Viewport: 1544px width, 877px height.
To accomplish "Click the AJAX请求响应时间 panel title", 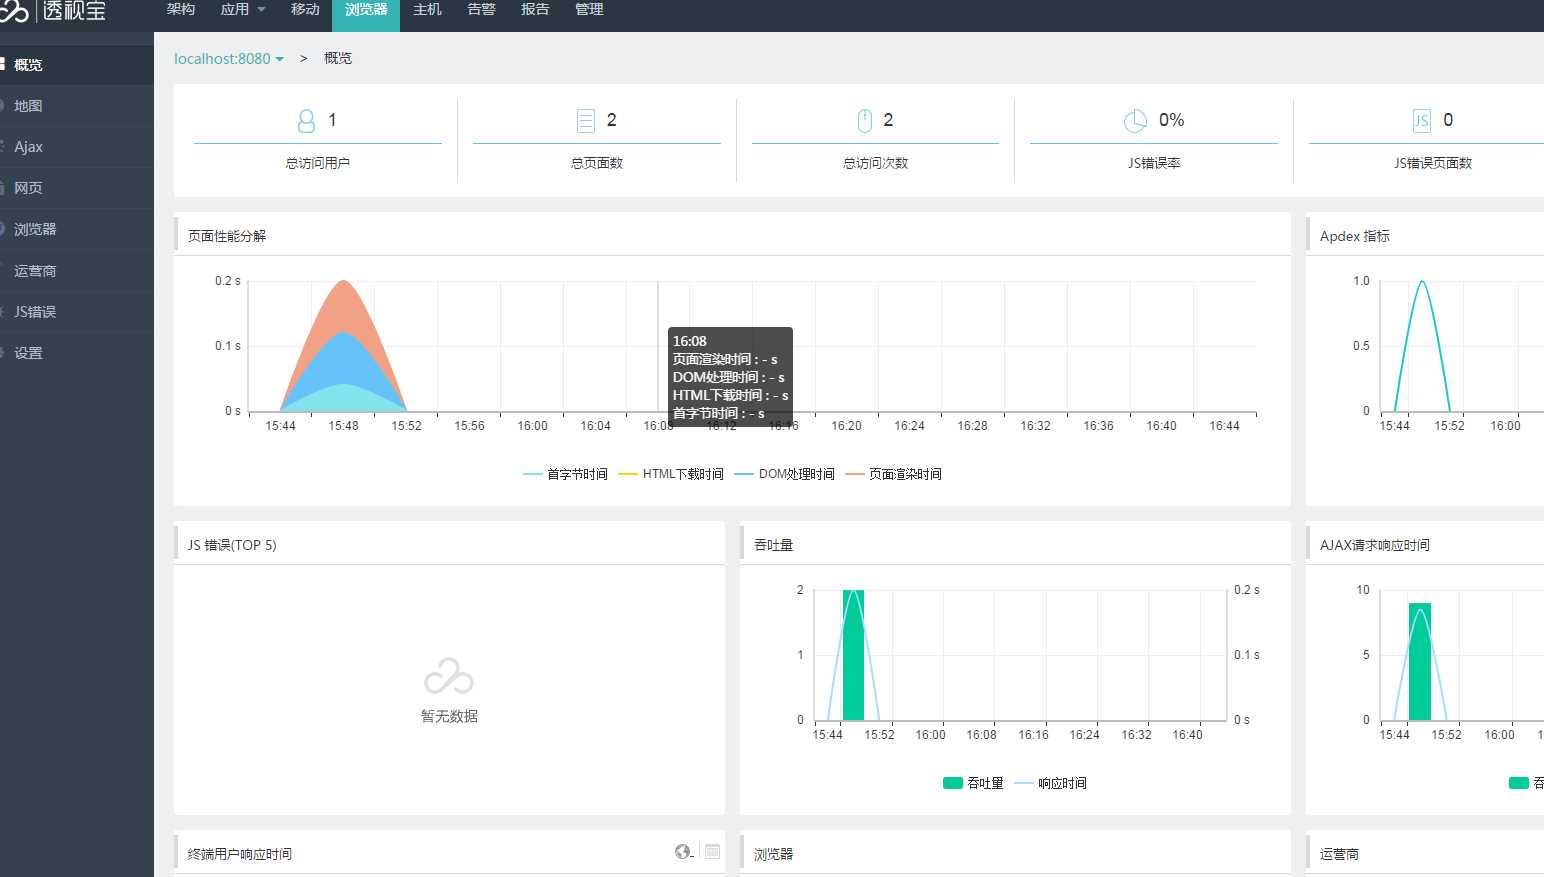I will click(x=1375, y=545).
